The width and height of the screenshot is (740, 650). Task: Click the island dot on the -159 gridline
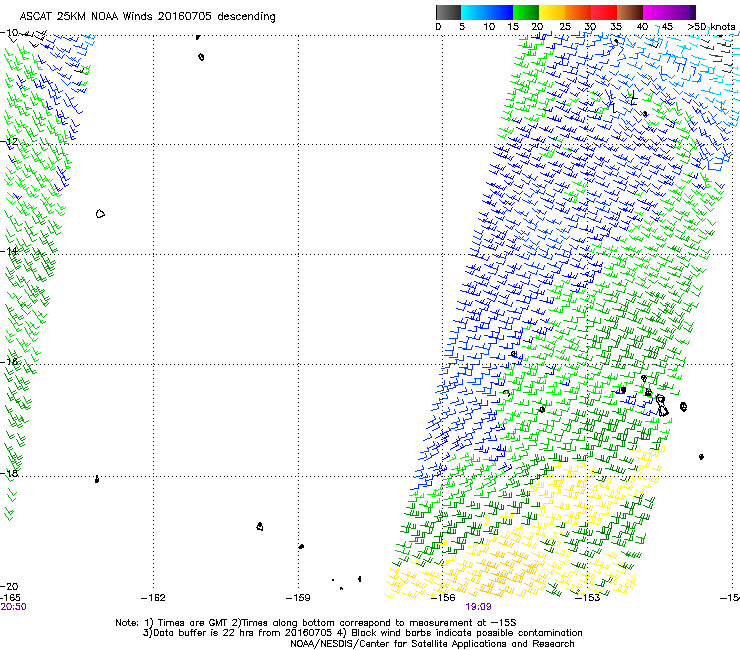coord(301,546)
